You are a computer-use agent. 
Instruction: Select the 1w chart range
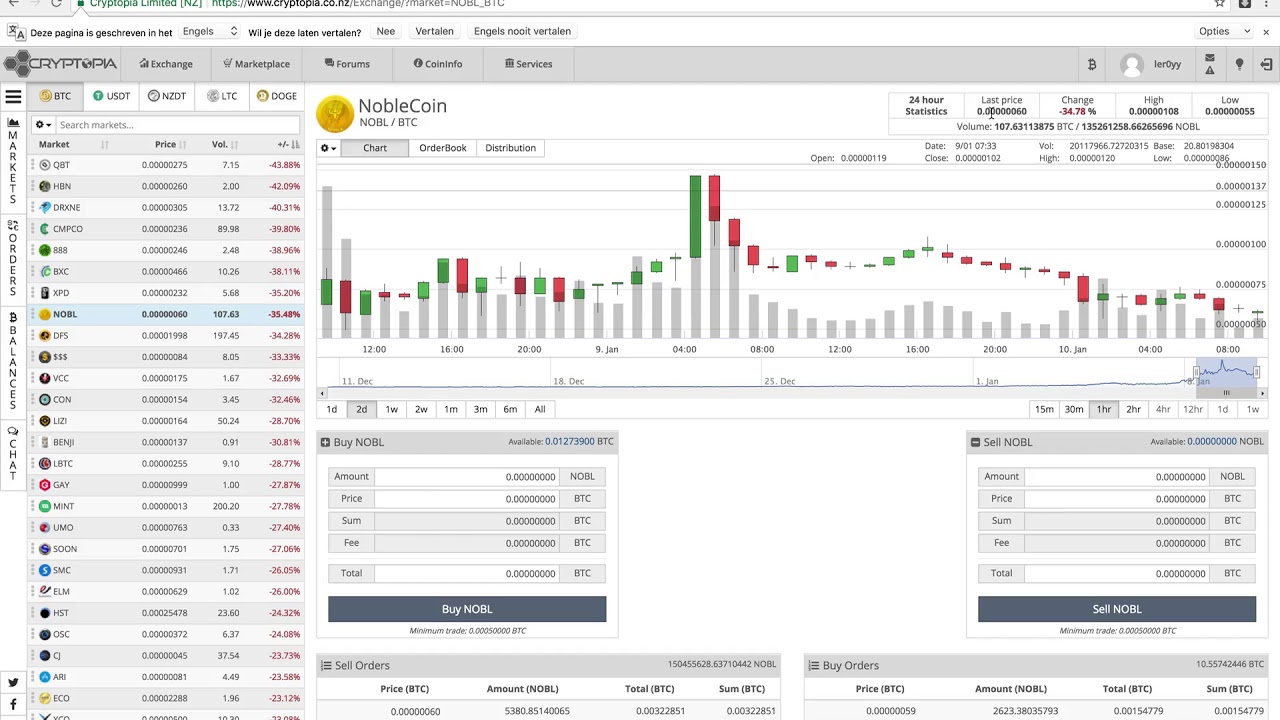391,409
